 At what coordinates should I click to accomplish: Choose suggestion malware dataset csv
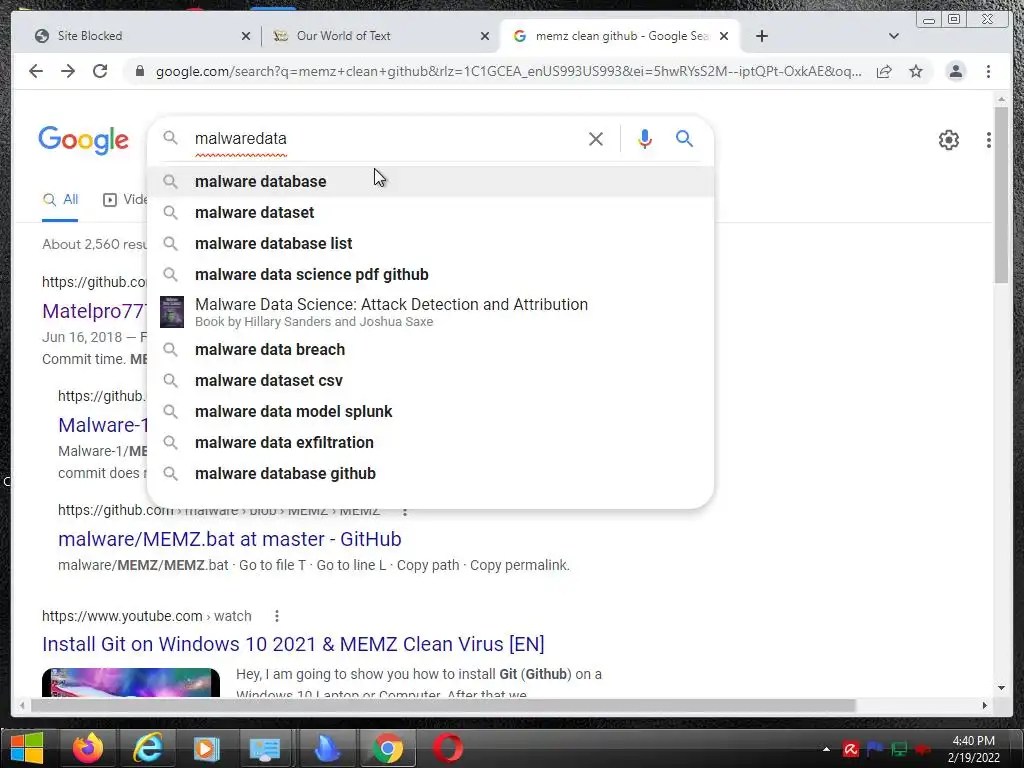(431, 381)
